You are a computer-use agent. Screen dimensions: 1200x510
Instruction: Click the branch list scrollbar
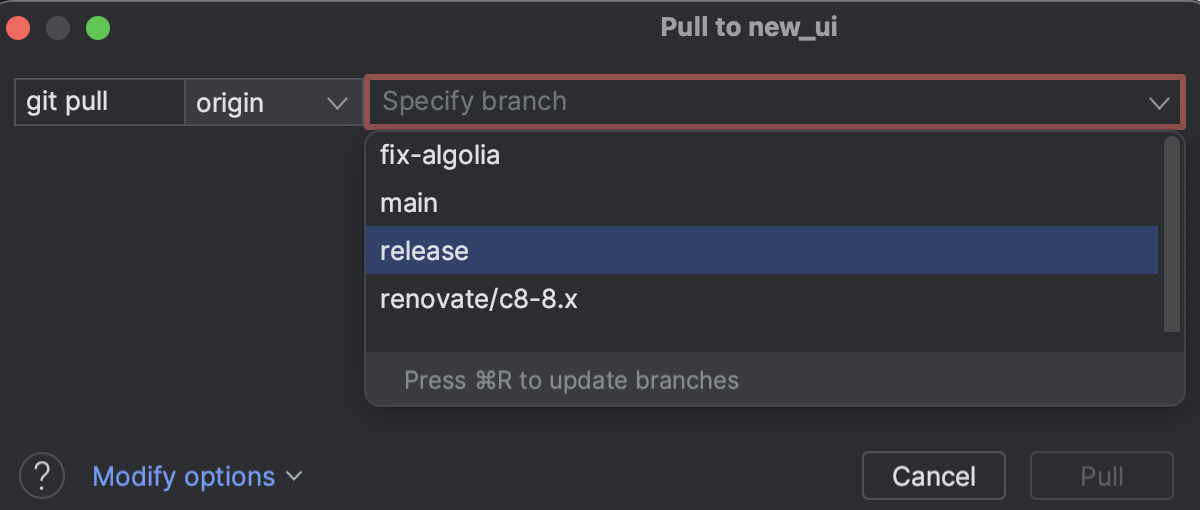1172,235
